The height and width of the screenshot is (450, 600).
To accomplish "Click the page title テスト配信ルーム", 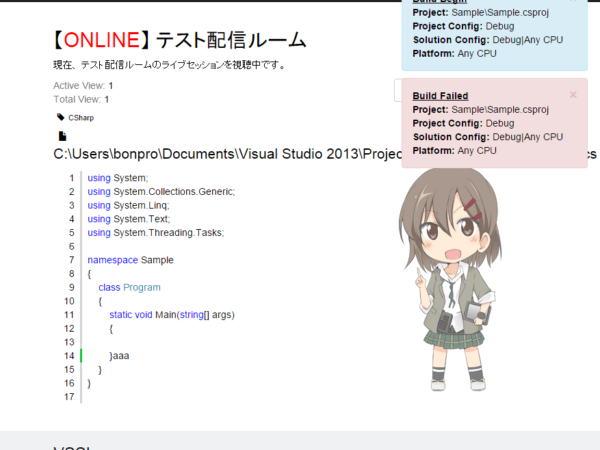I will pyautogui.click(x=231, y=40).
